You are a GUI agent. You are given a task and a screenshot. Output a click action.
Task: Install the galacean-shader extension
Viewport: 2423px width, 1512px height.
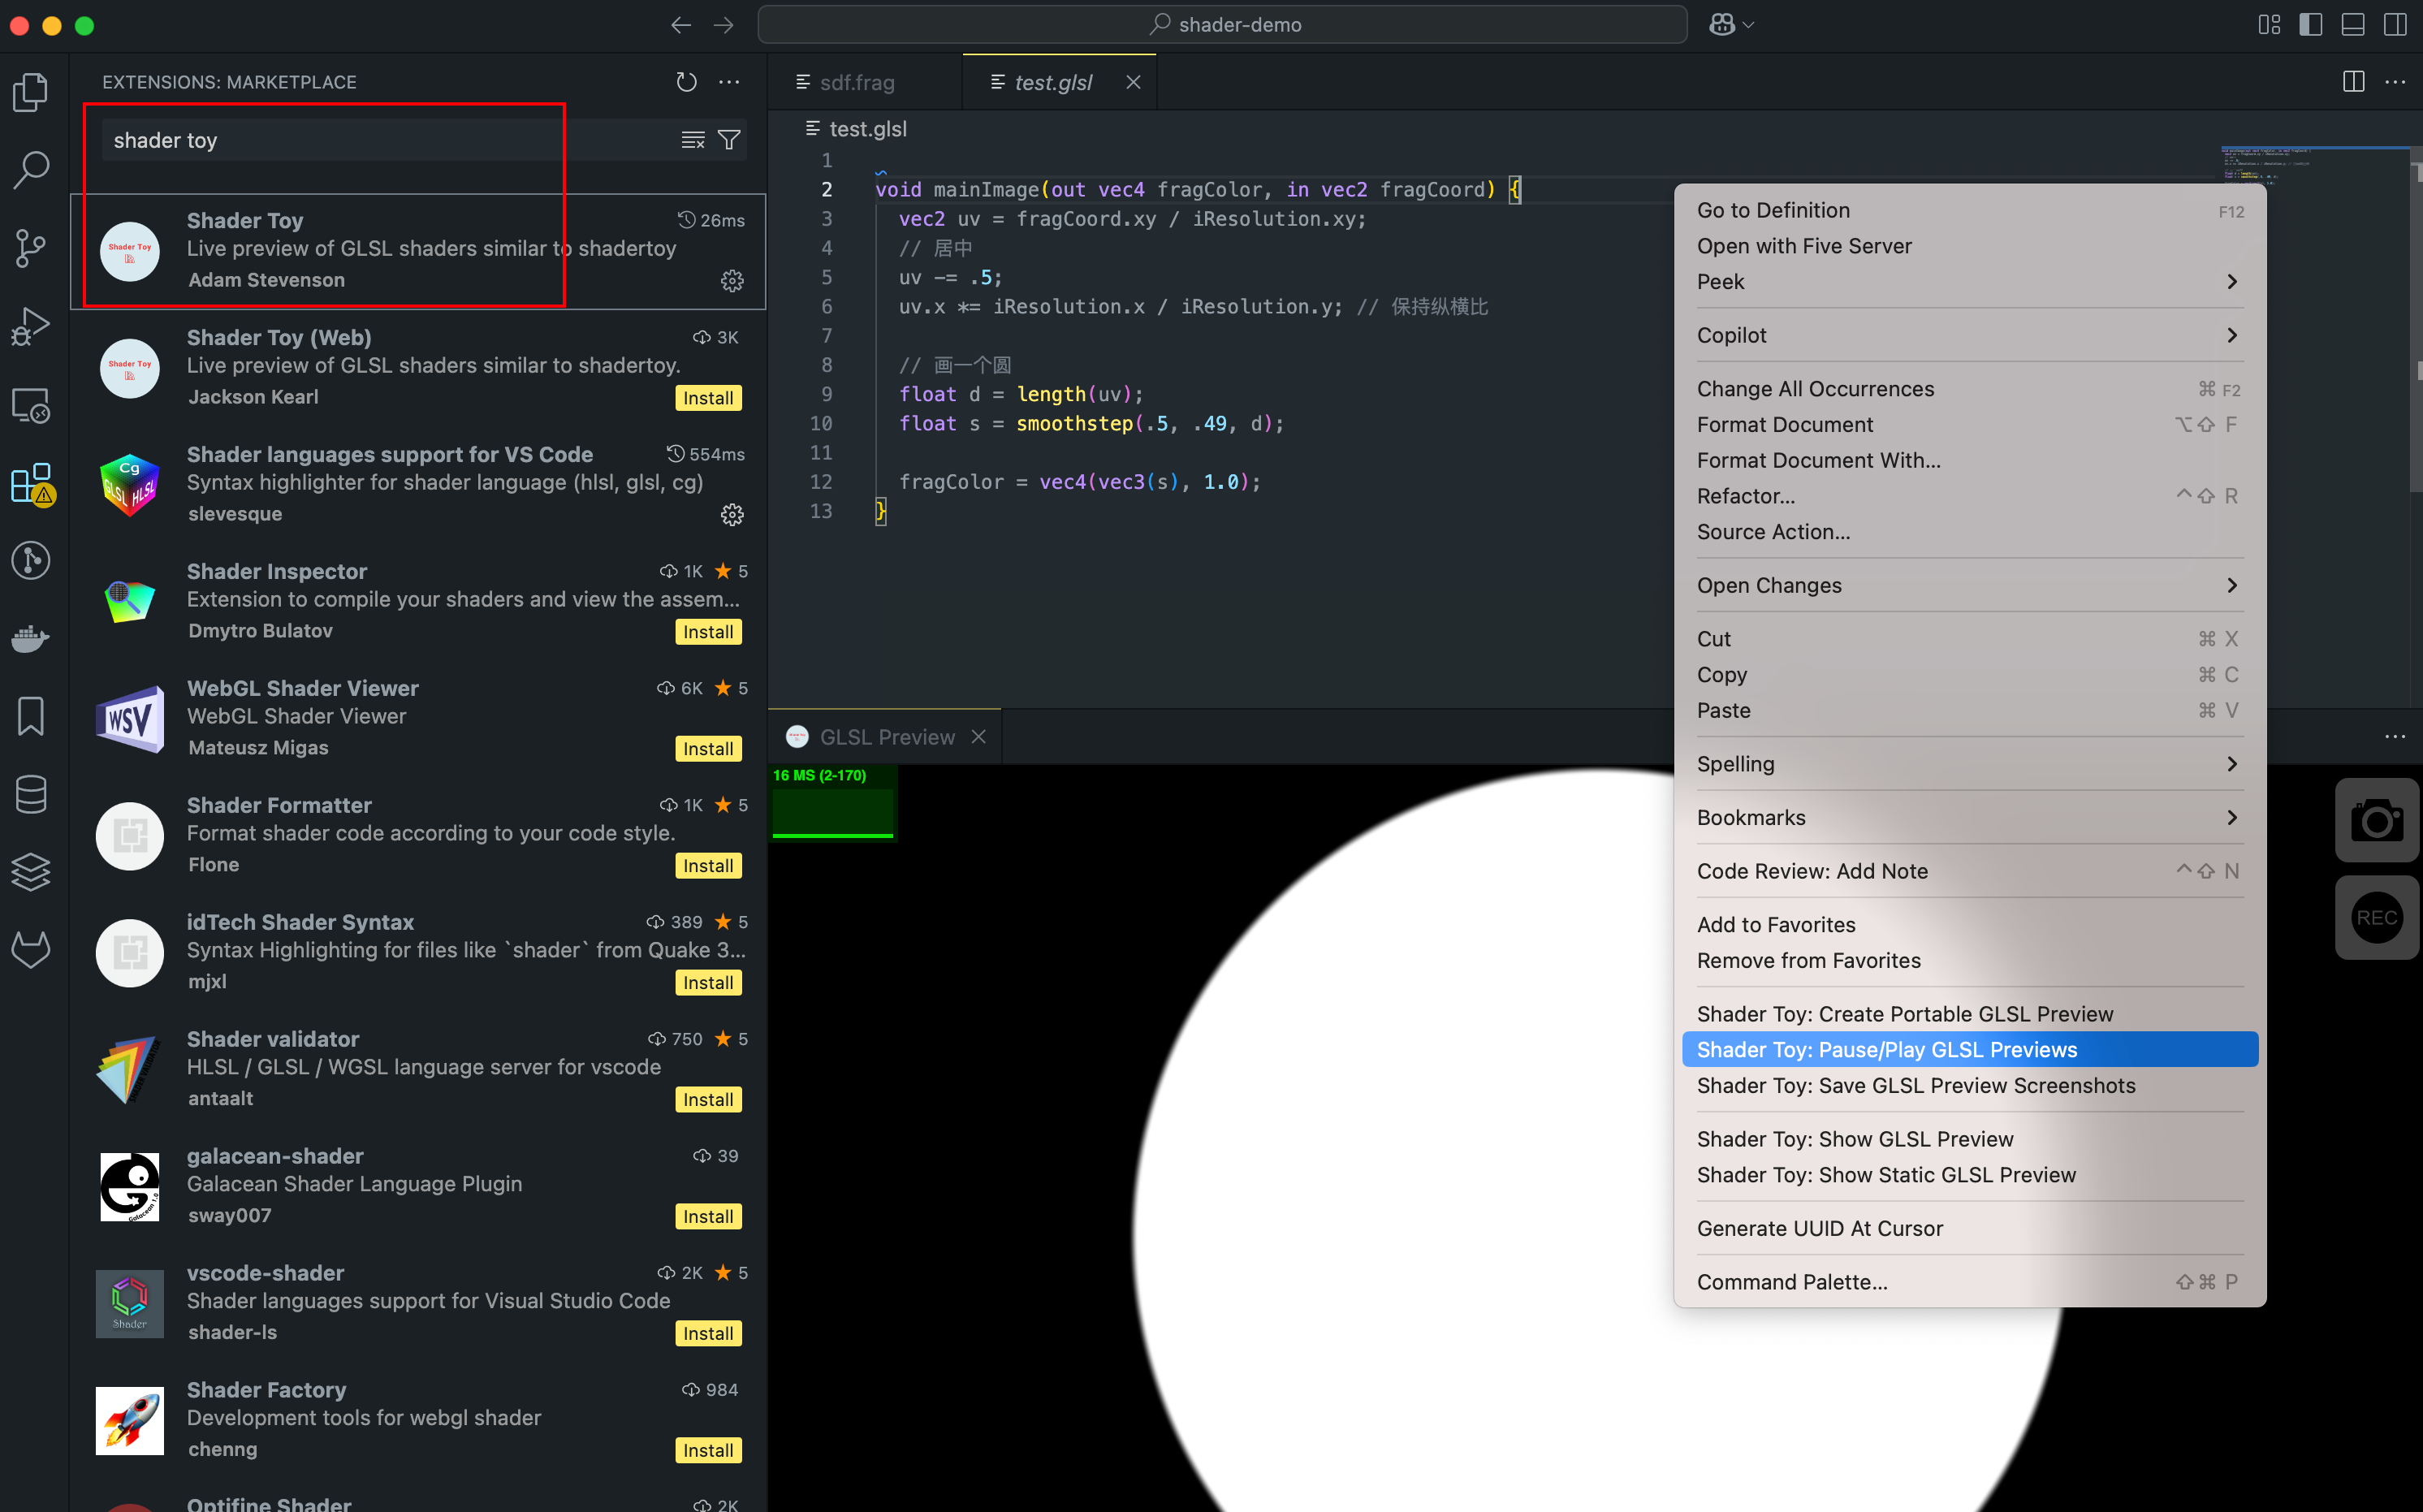point(708,1217)
